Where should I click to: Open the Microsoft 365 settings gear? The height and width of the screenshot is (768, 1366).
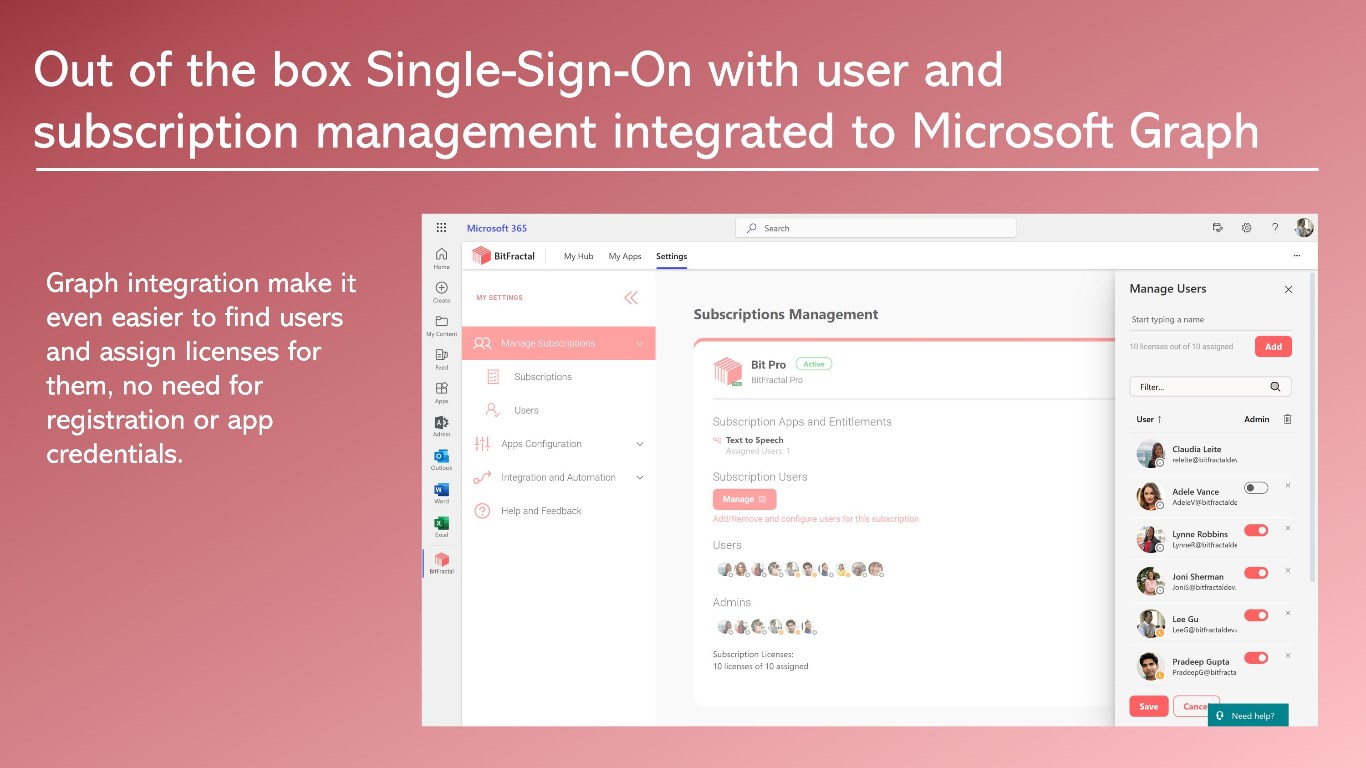click(1246, 228)
